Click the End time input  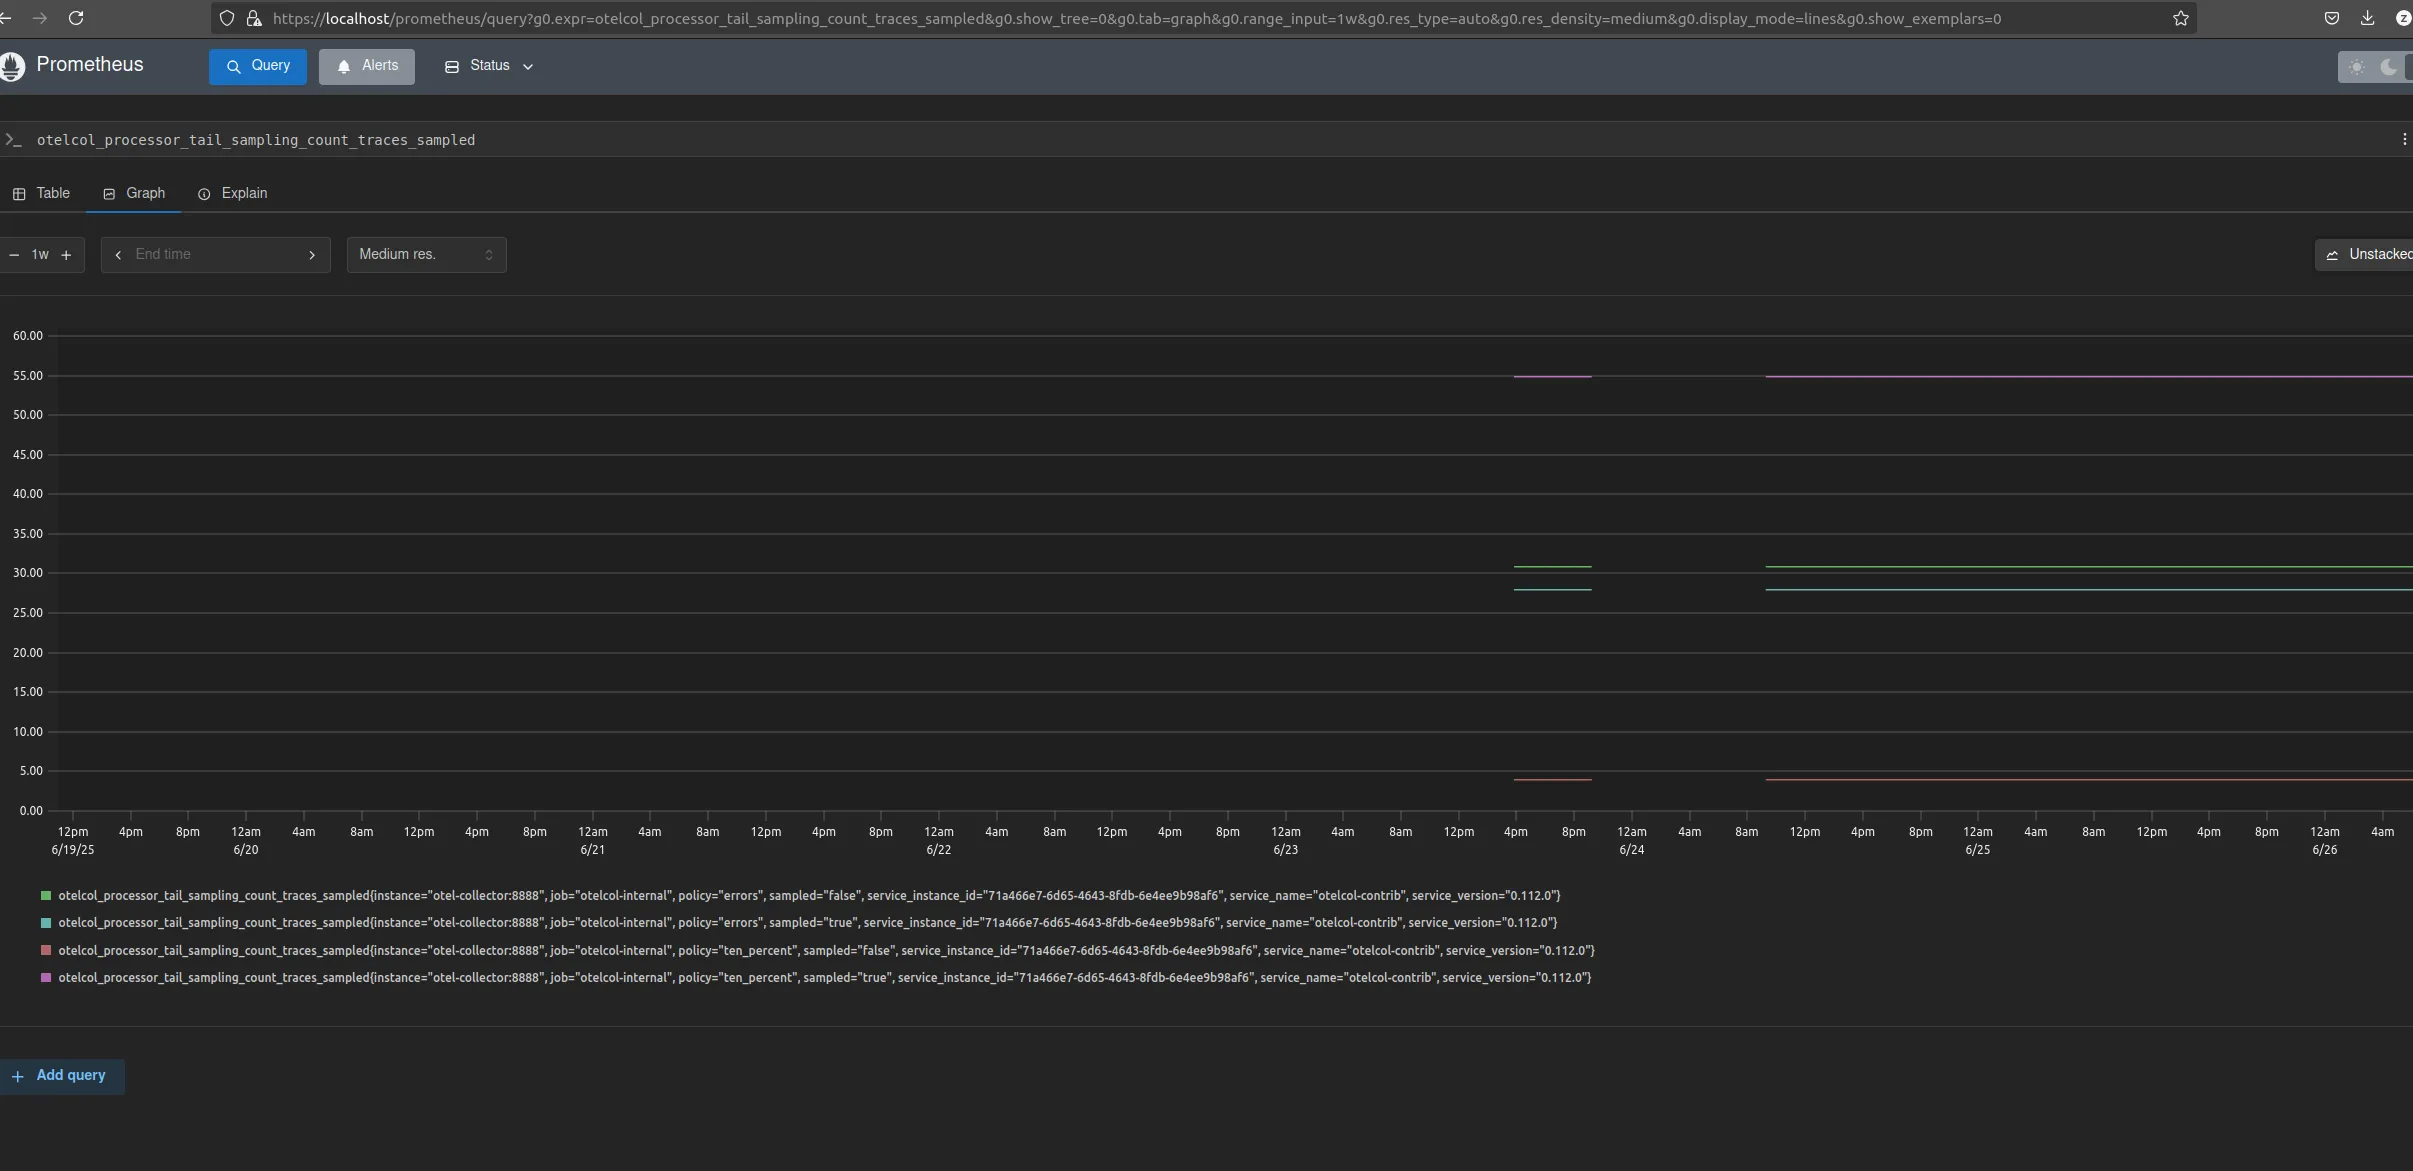215,255
